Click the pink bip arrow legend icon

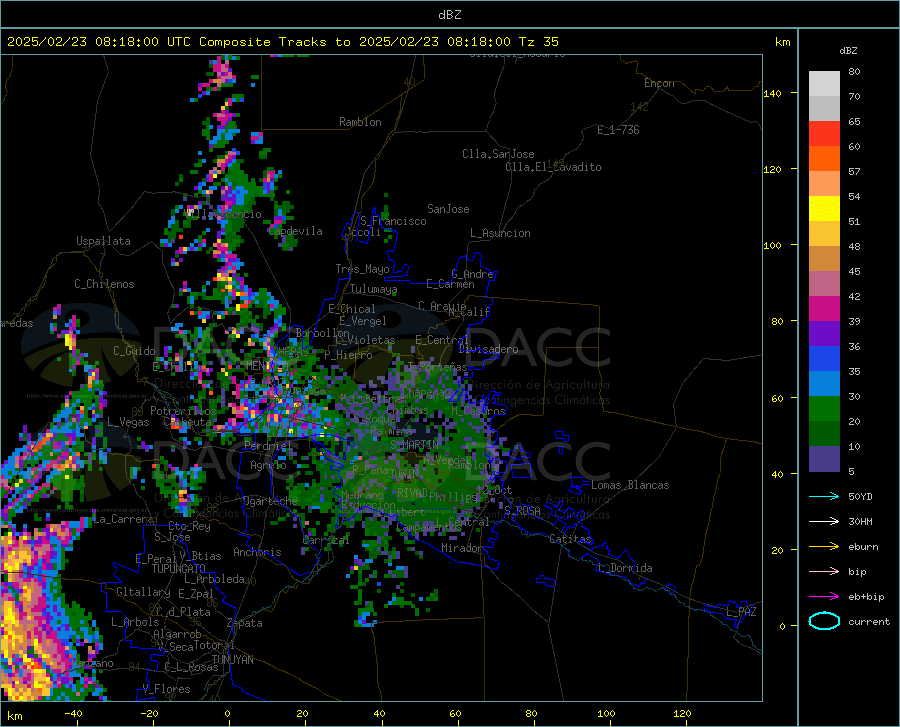[x=824, y=572]
